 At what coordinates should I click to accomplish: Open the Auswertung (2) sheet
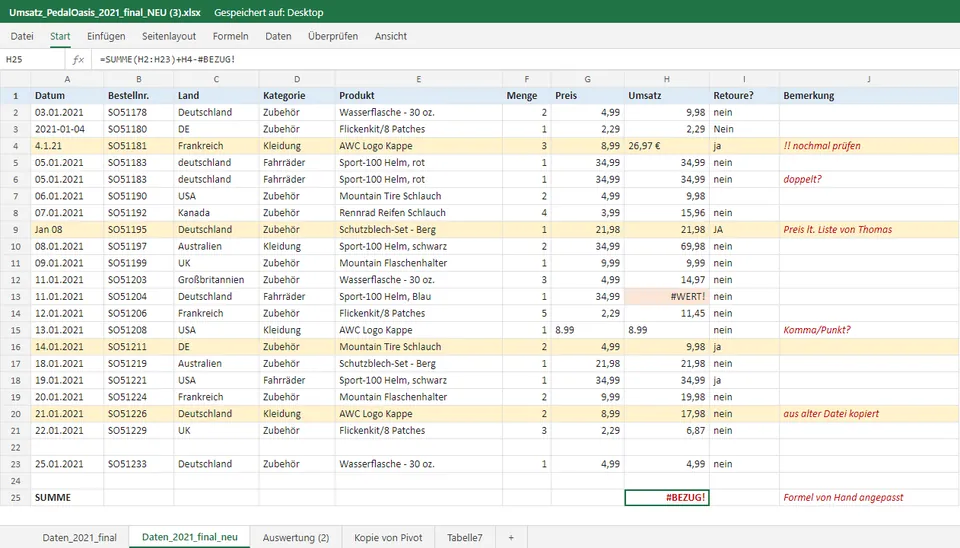click(x=296, y=538)
